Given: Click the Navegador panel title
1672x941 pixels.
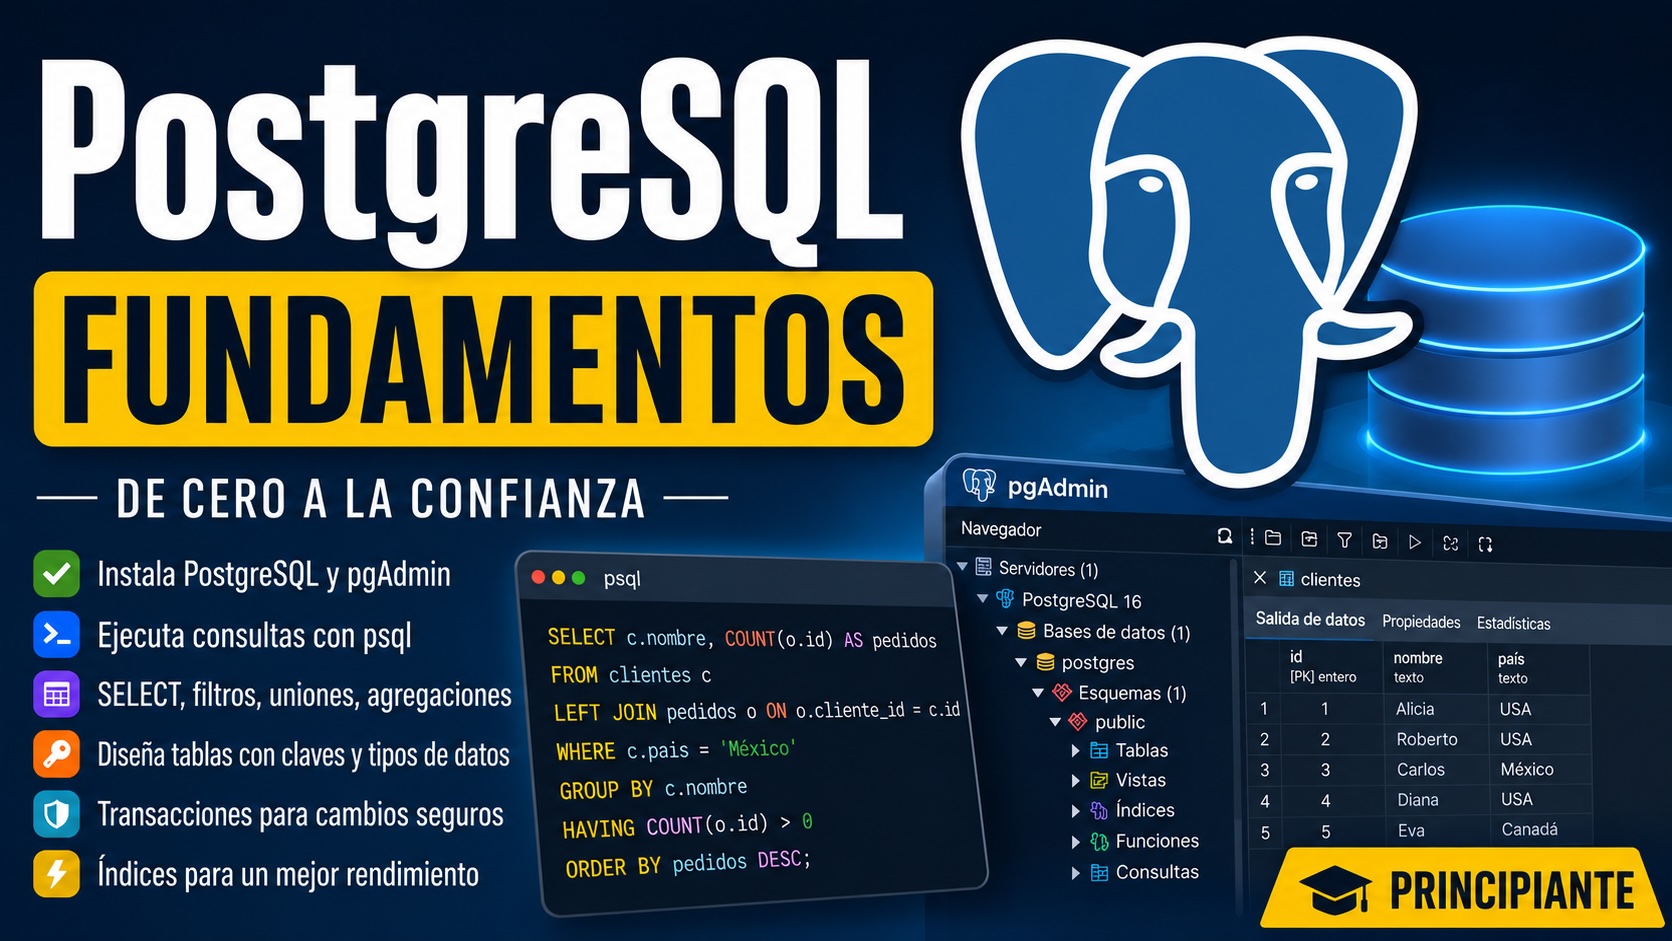Looking at the screenshot, I should [x=1001, y=529].
